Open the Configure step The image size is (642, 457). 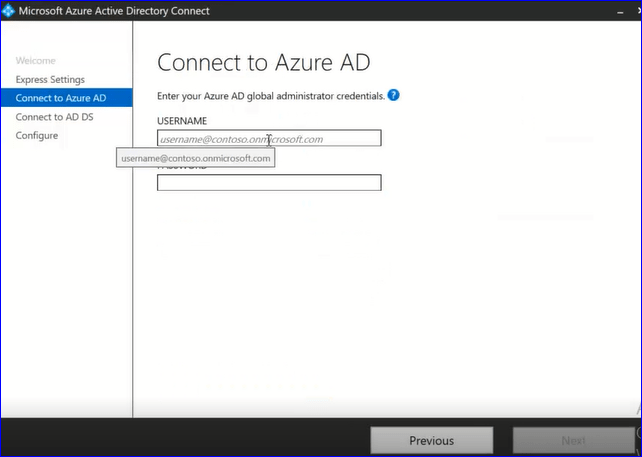point(37,136)
